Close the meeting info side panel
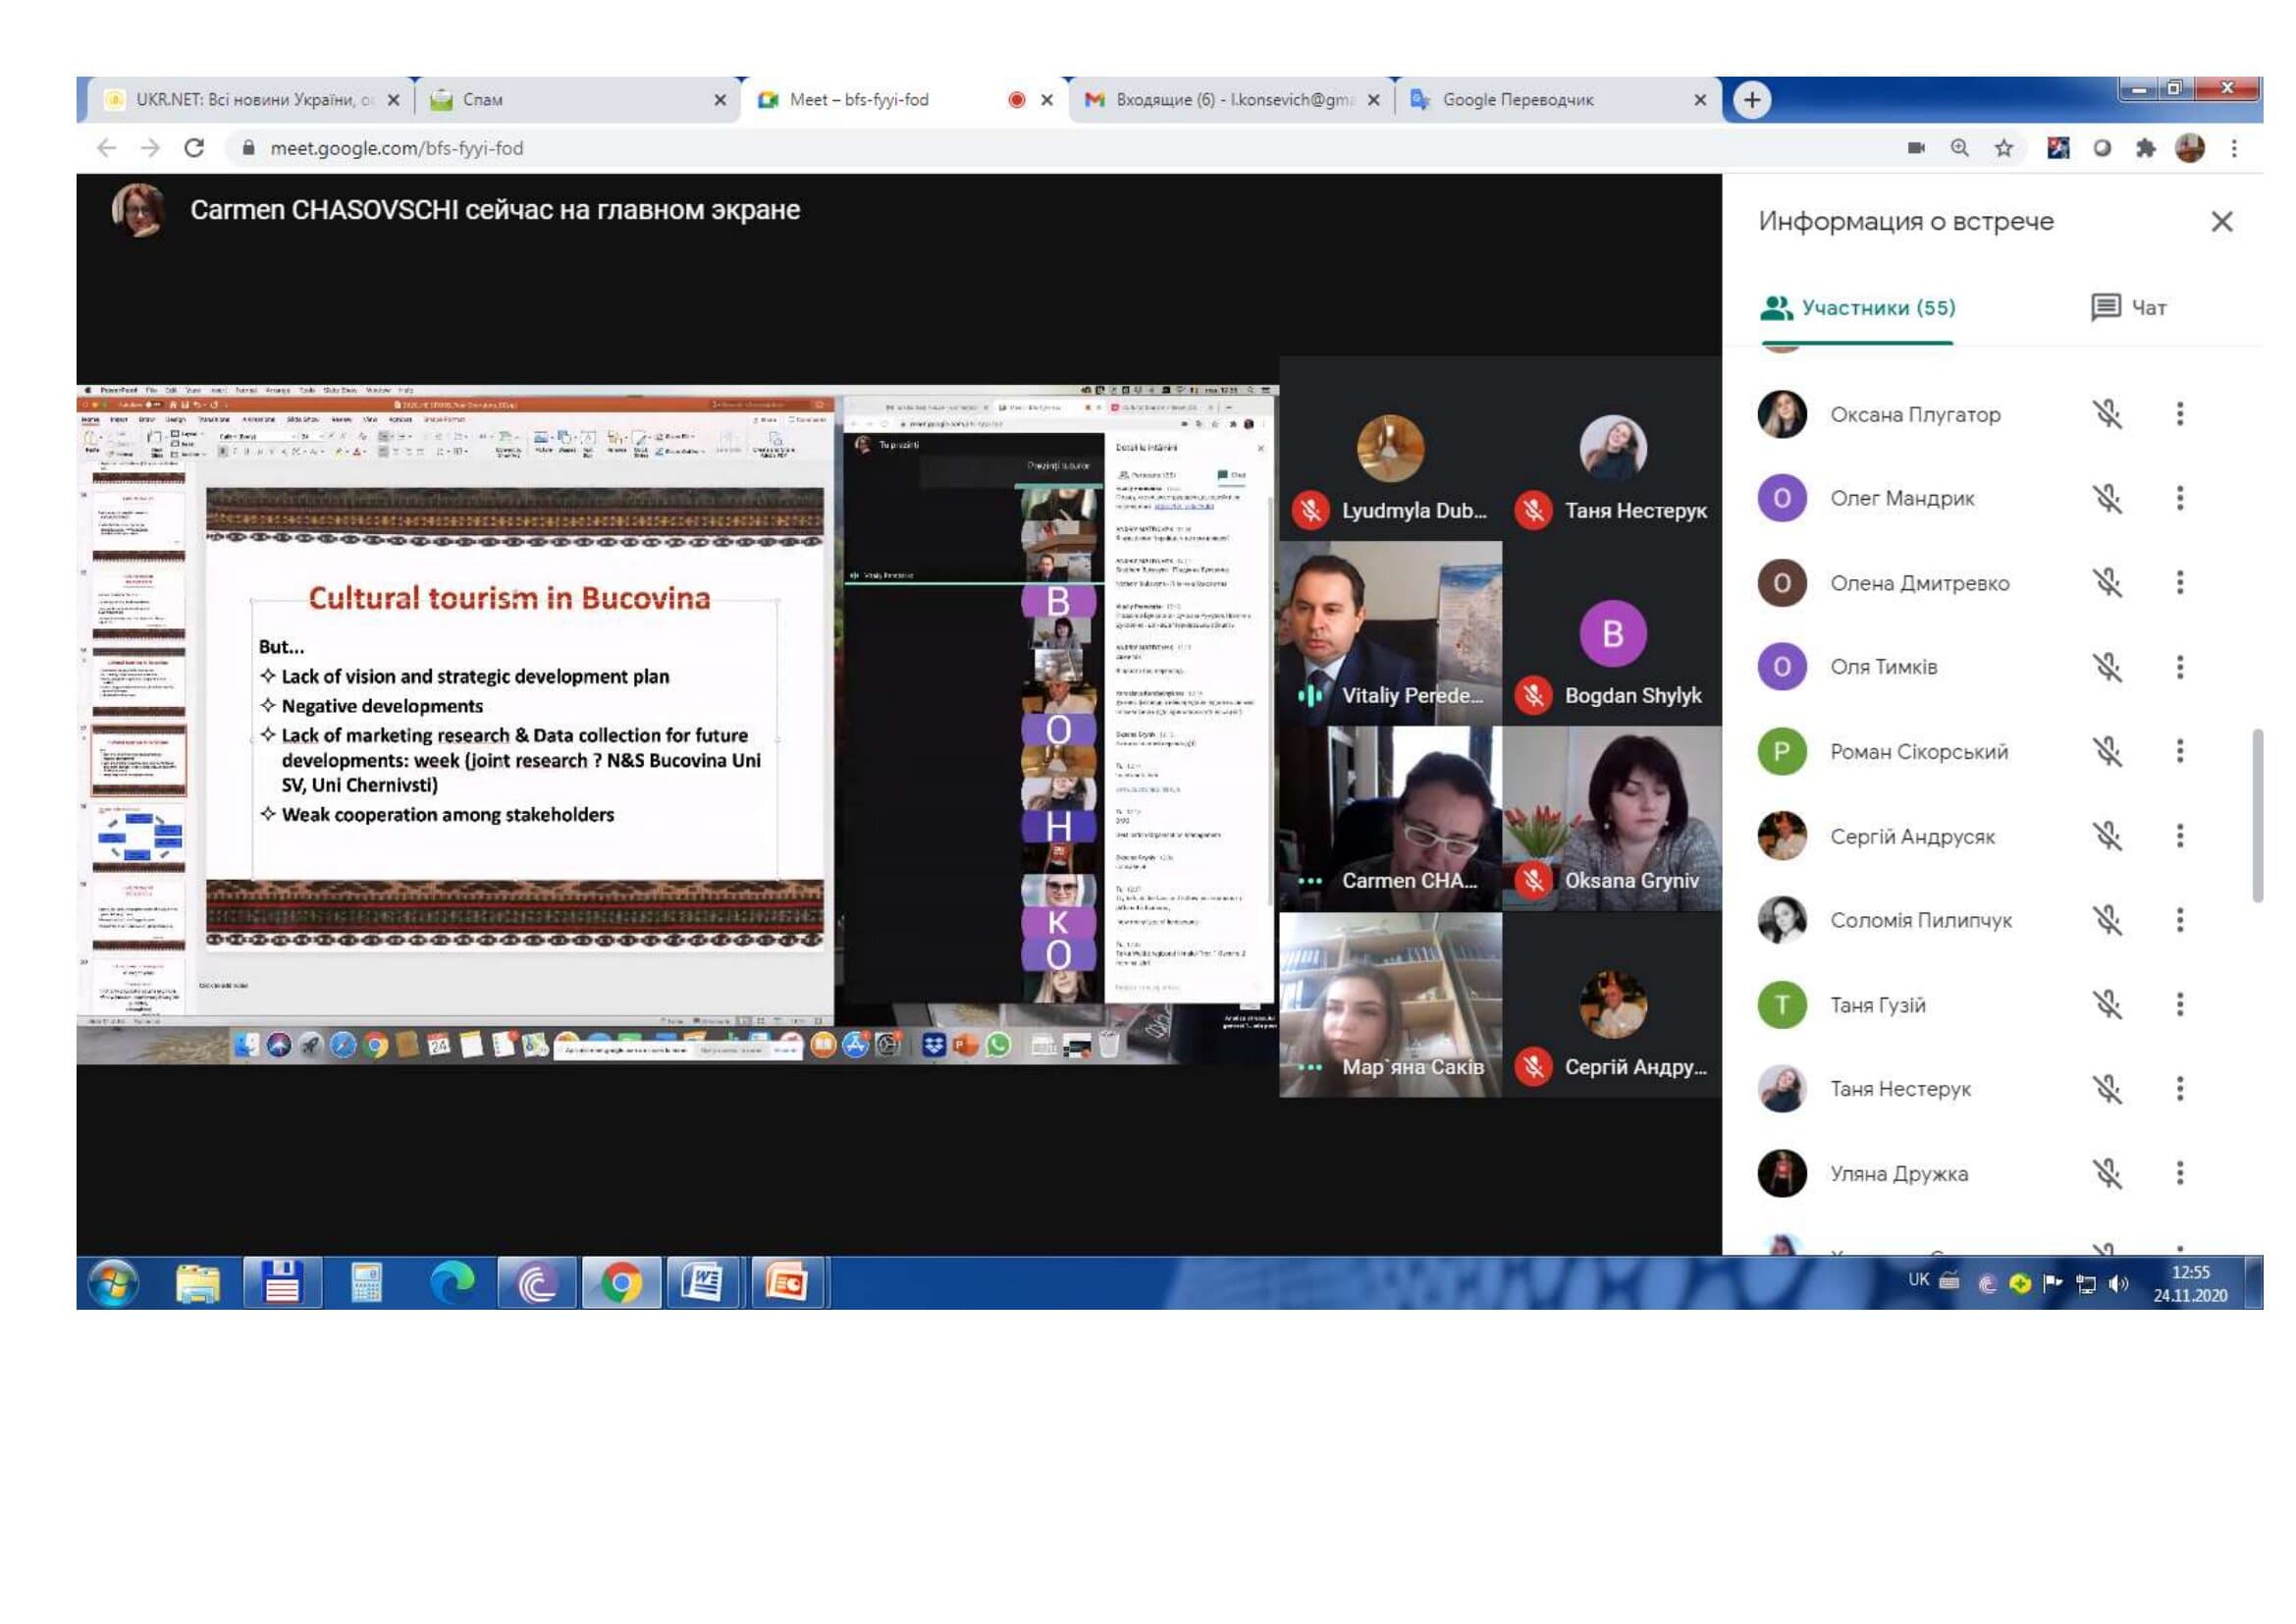Image resolution: width=2296 pixels, height=1624 pixels. click(2220, 221)
